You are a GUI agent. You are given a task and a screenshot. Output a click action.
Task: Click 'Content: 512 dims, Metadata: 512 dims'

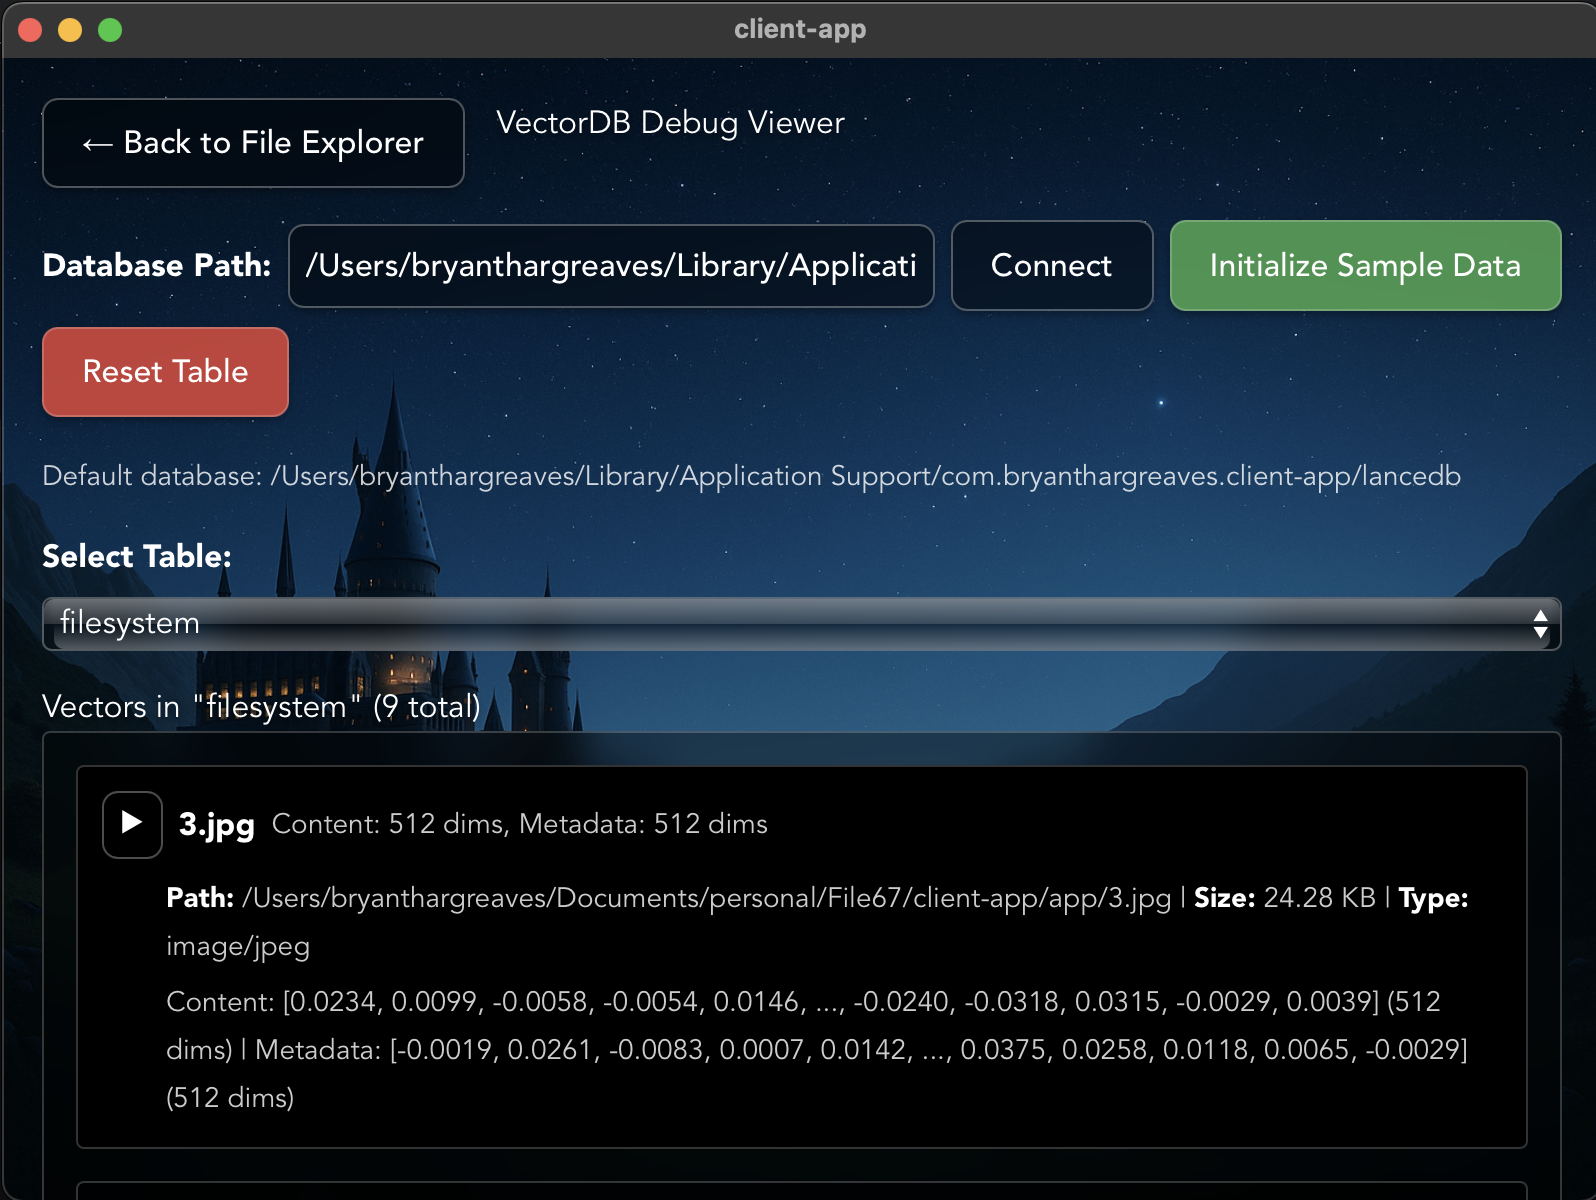click(x=519, y=824)
